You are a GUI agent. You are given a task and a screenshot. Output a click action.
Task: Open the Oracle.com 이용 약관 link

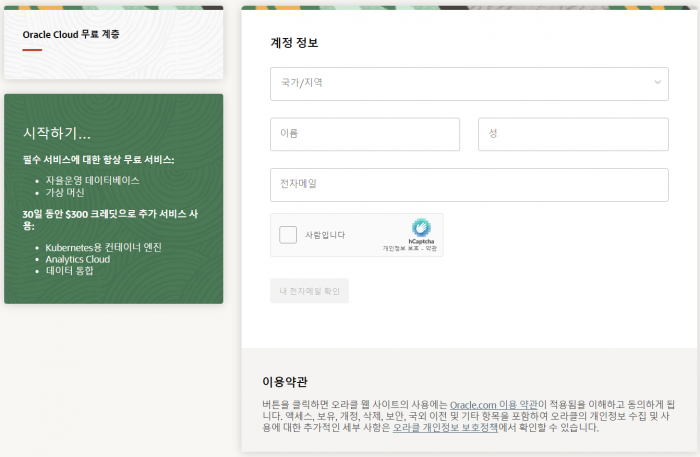(x=494, y=405)
